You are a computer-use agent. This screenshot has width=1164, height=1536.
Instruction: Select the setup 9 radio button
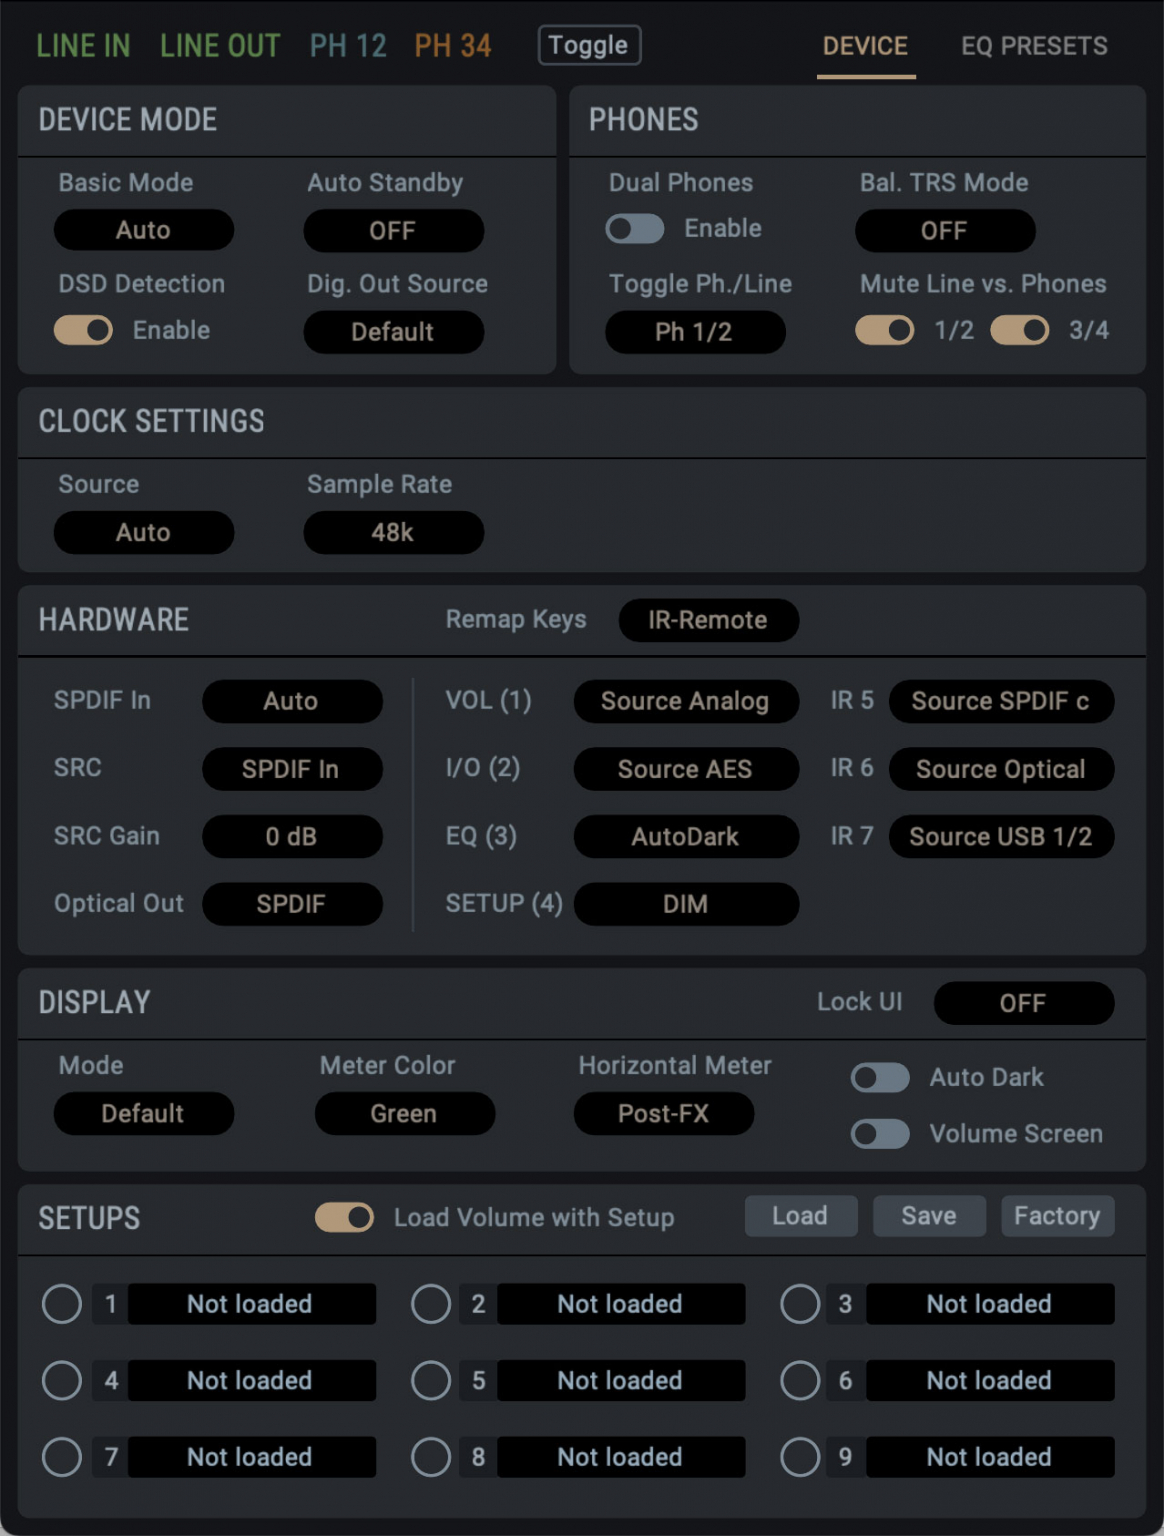(800, 1457)
